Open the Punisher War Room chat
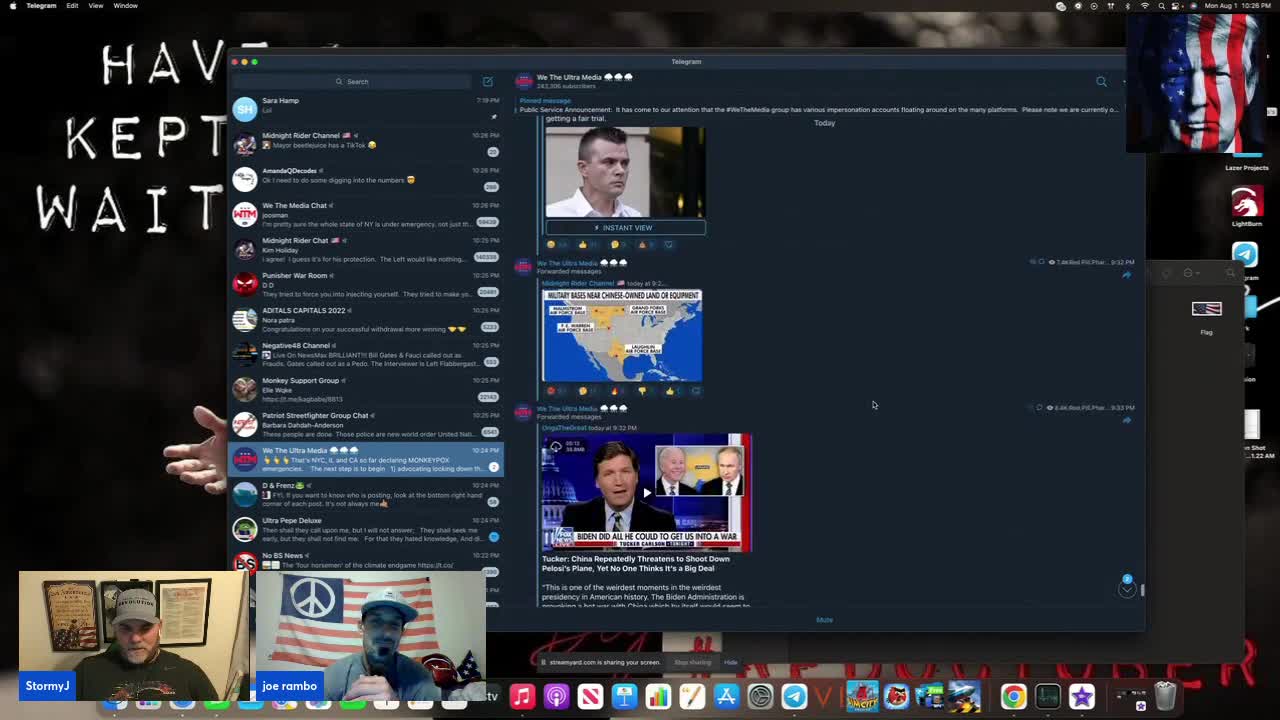Screen dimensions: 1280x720 click(x=366, y=283)
